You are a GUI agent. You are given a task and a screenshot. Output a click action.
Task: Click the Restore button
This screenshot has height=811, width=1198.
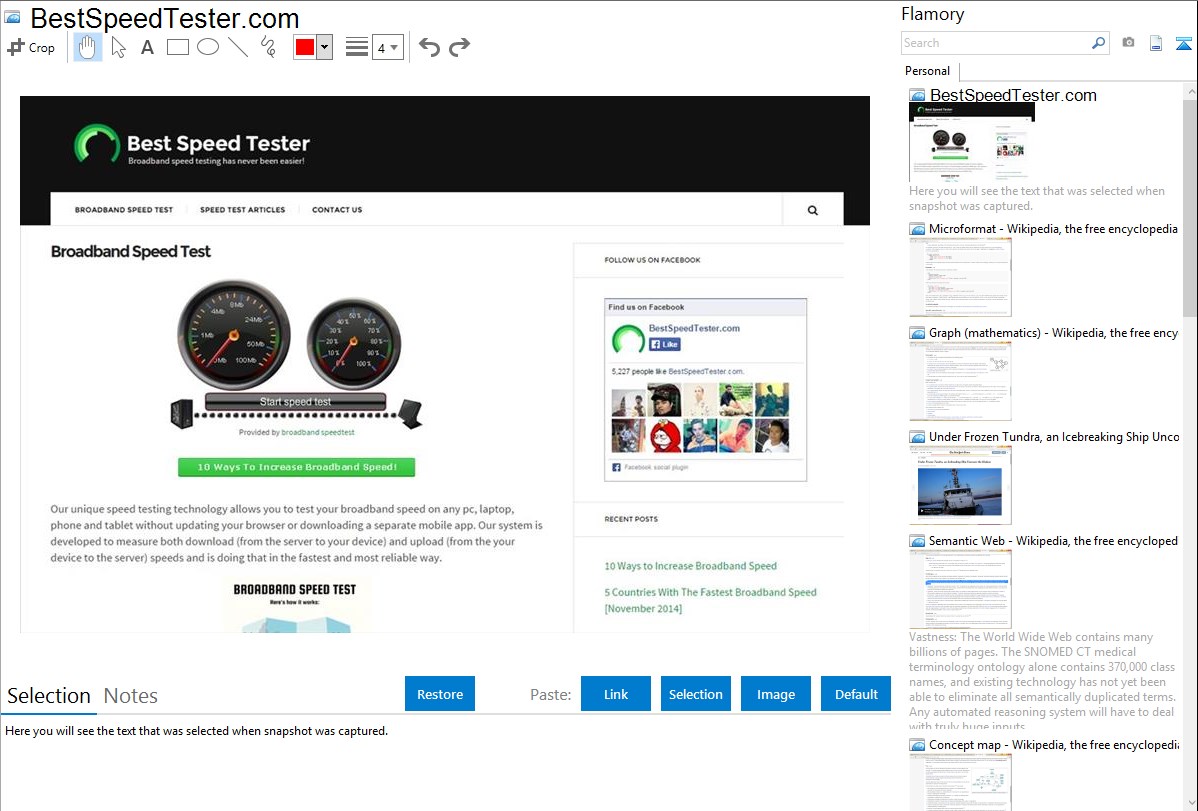440,694
